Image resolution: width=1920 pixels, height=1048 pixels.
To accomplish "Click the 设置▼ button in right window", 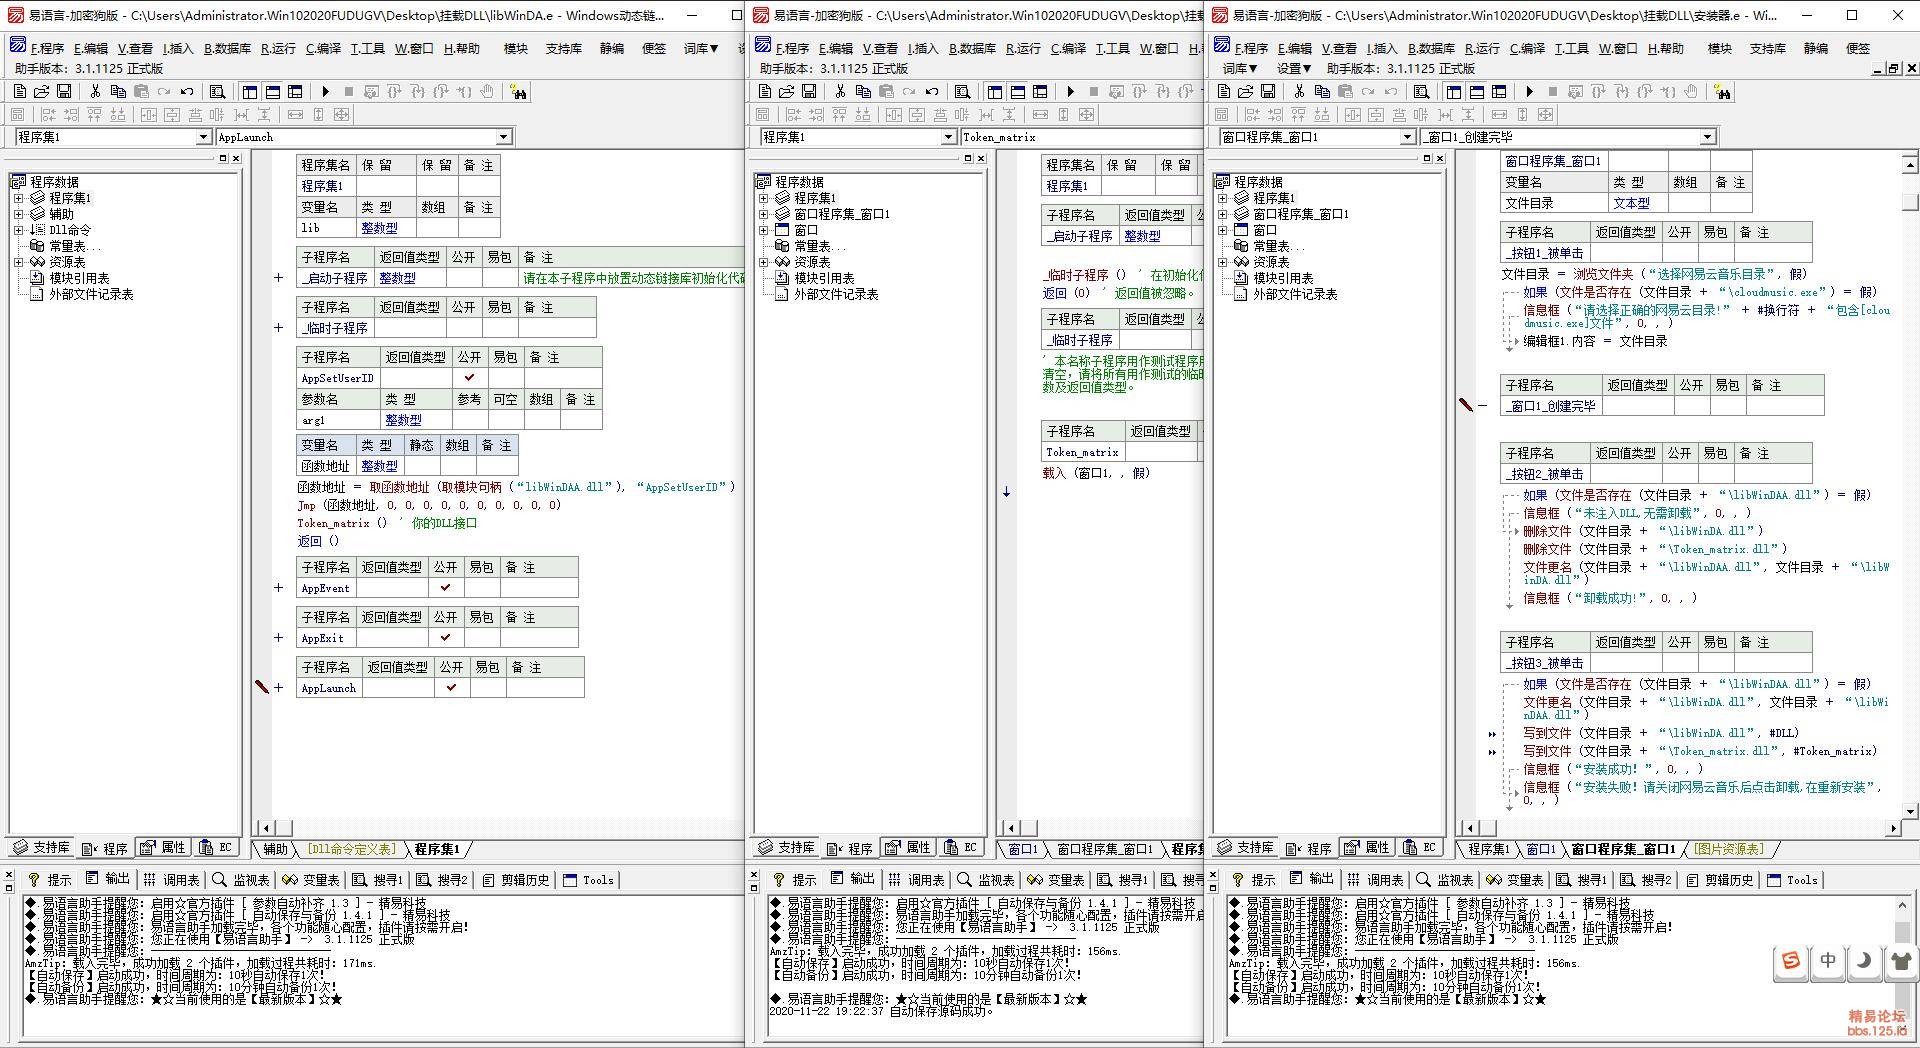I will click(1293, 69).
